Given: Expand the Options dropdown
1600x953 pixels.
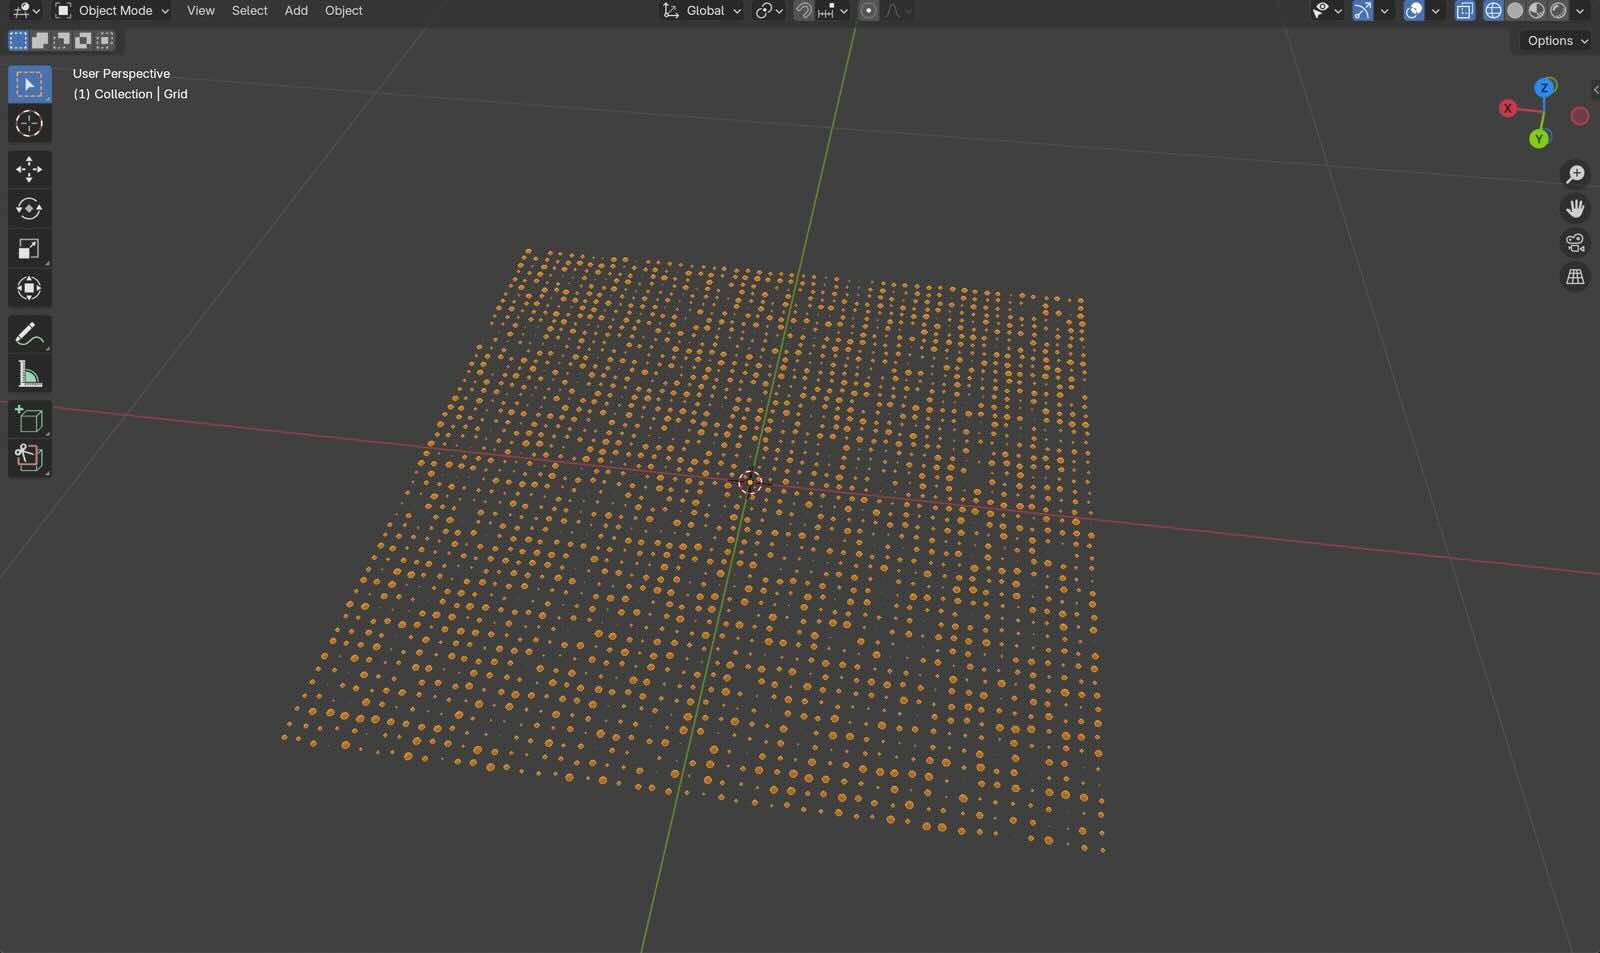Looking at the screenshot, I should click(1557, 41).
